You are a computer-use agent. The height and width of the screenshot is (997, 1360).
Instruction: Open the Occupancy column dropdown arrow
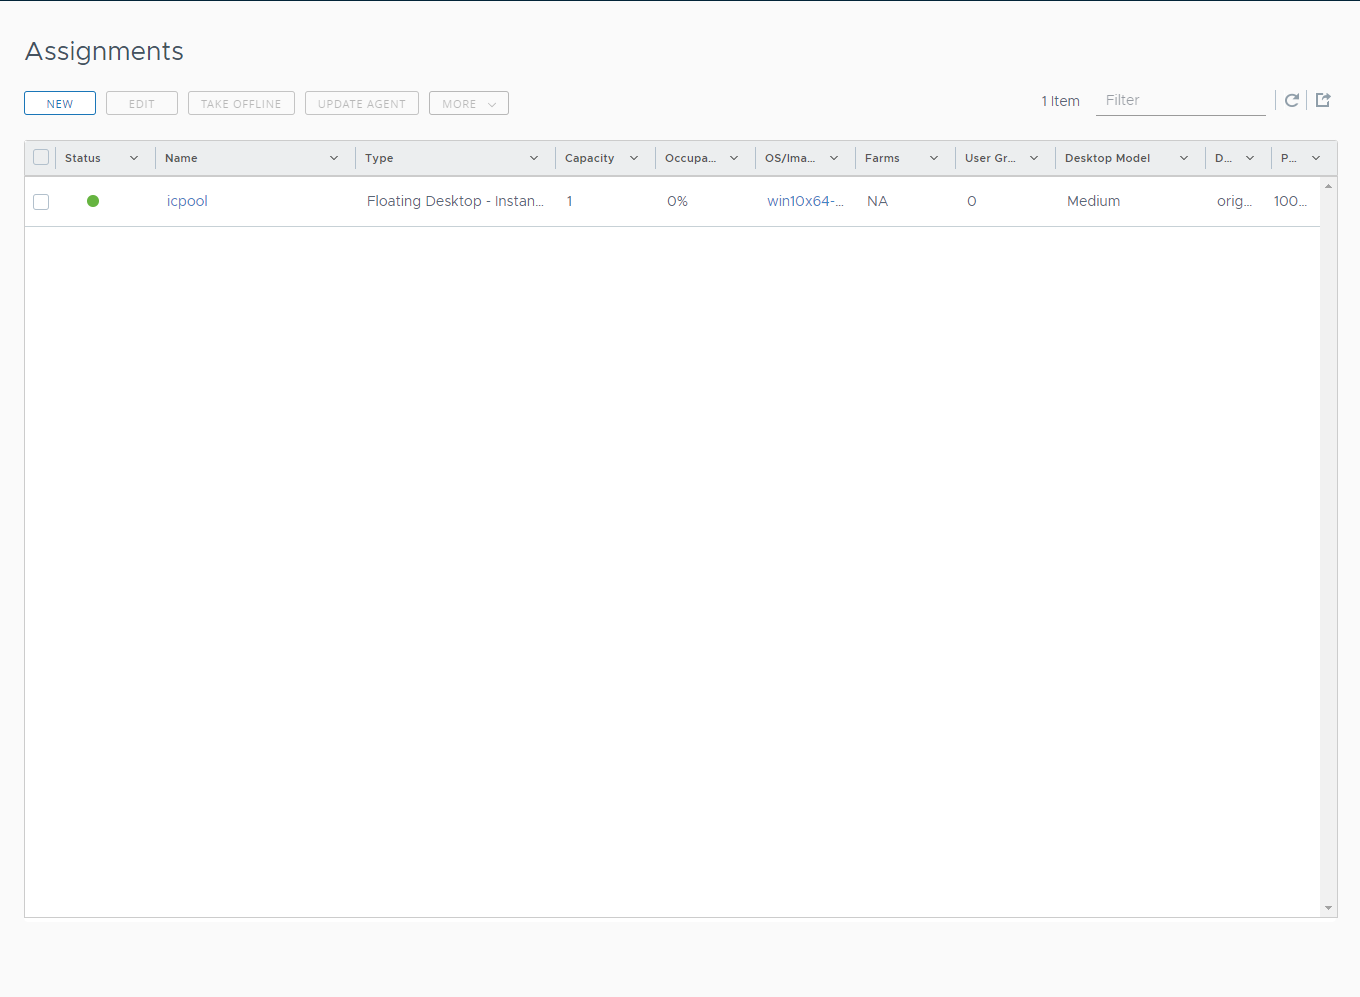(734, 158)
